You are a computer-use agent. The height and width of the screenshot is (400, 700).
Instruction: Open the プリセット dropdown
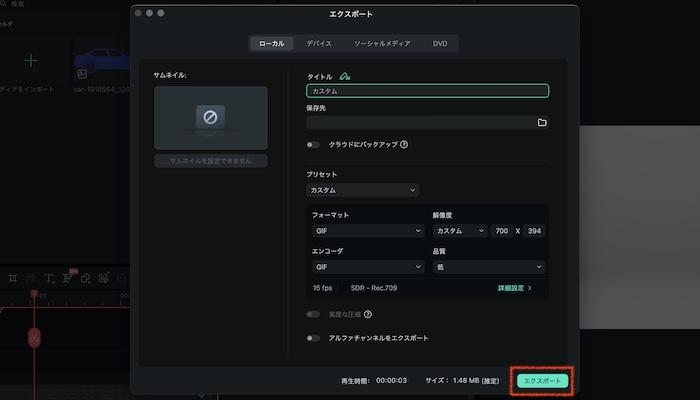coord(362,190)
